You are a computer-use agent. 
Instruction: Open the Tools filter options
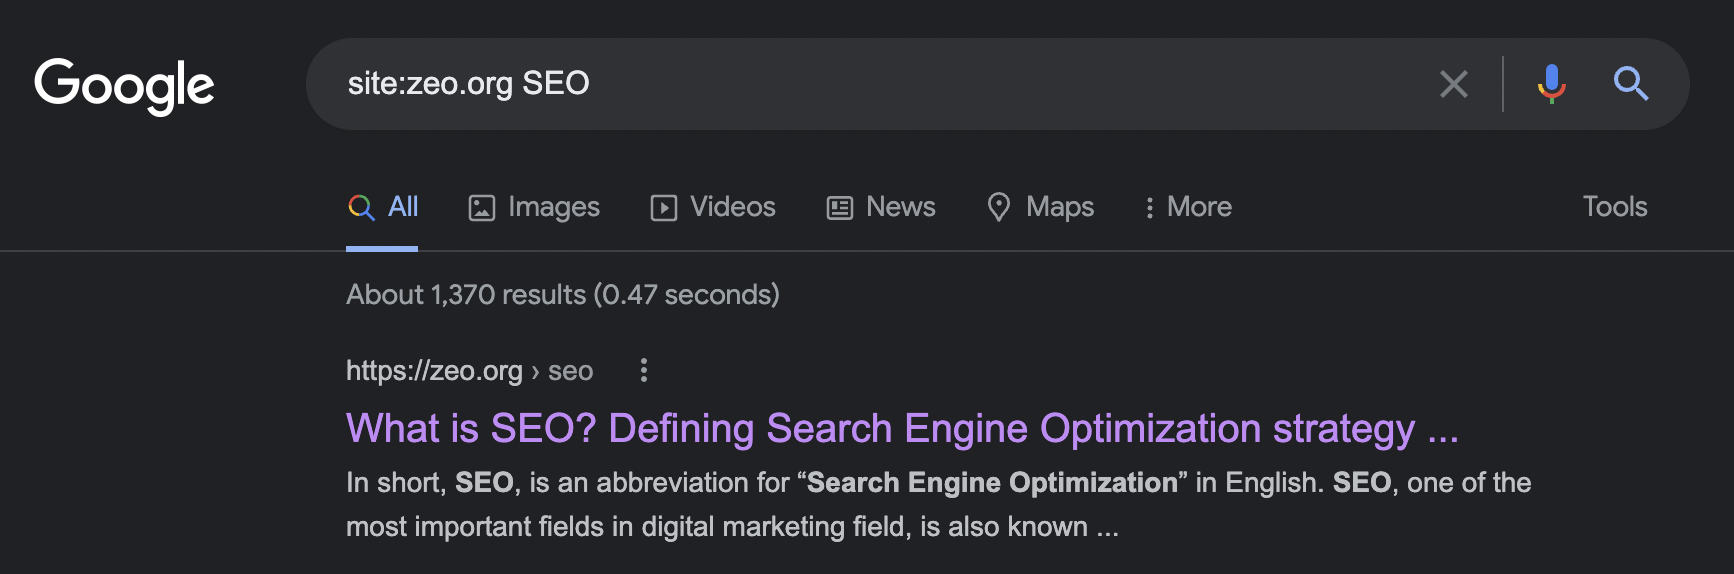pos(1614,207)
